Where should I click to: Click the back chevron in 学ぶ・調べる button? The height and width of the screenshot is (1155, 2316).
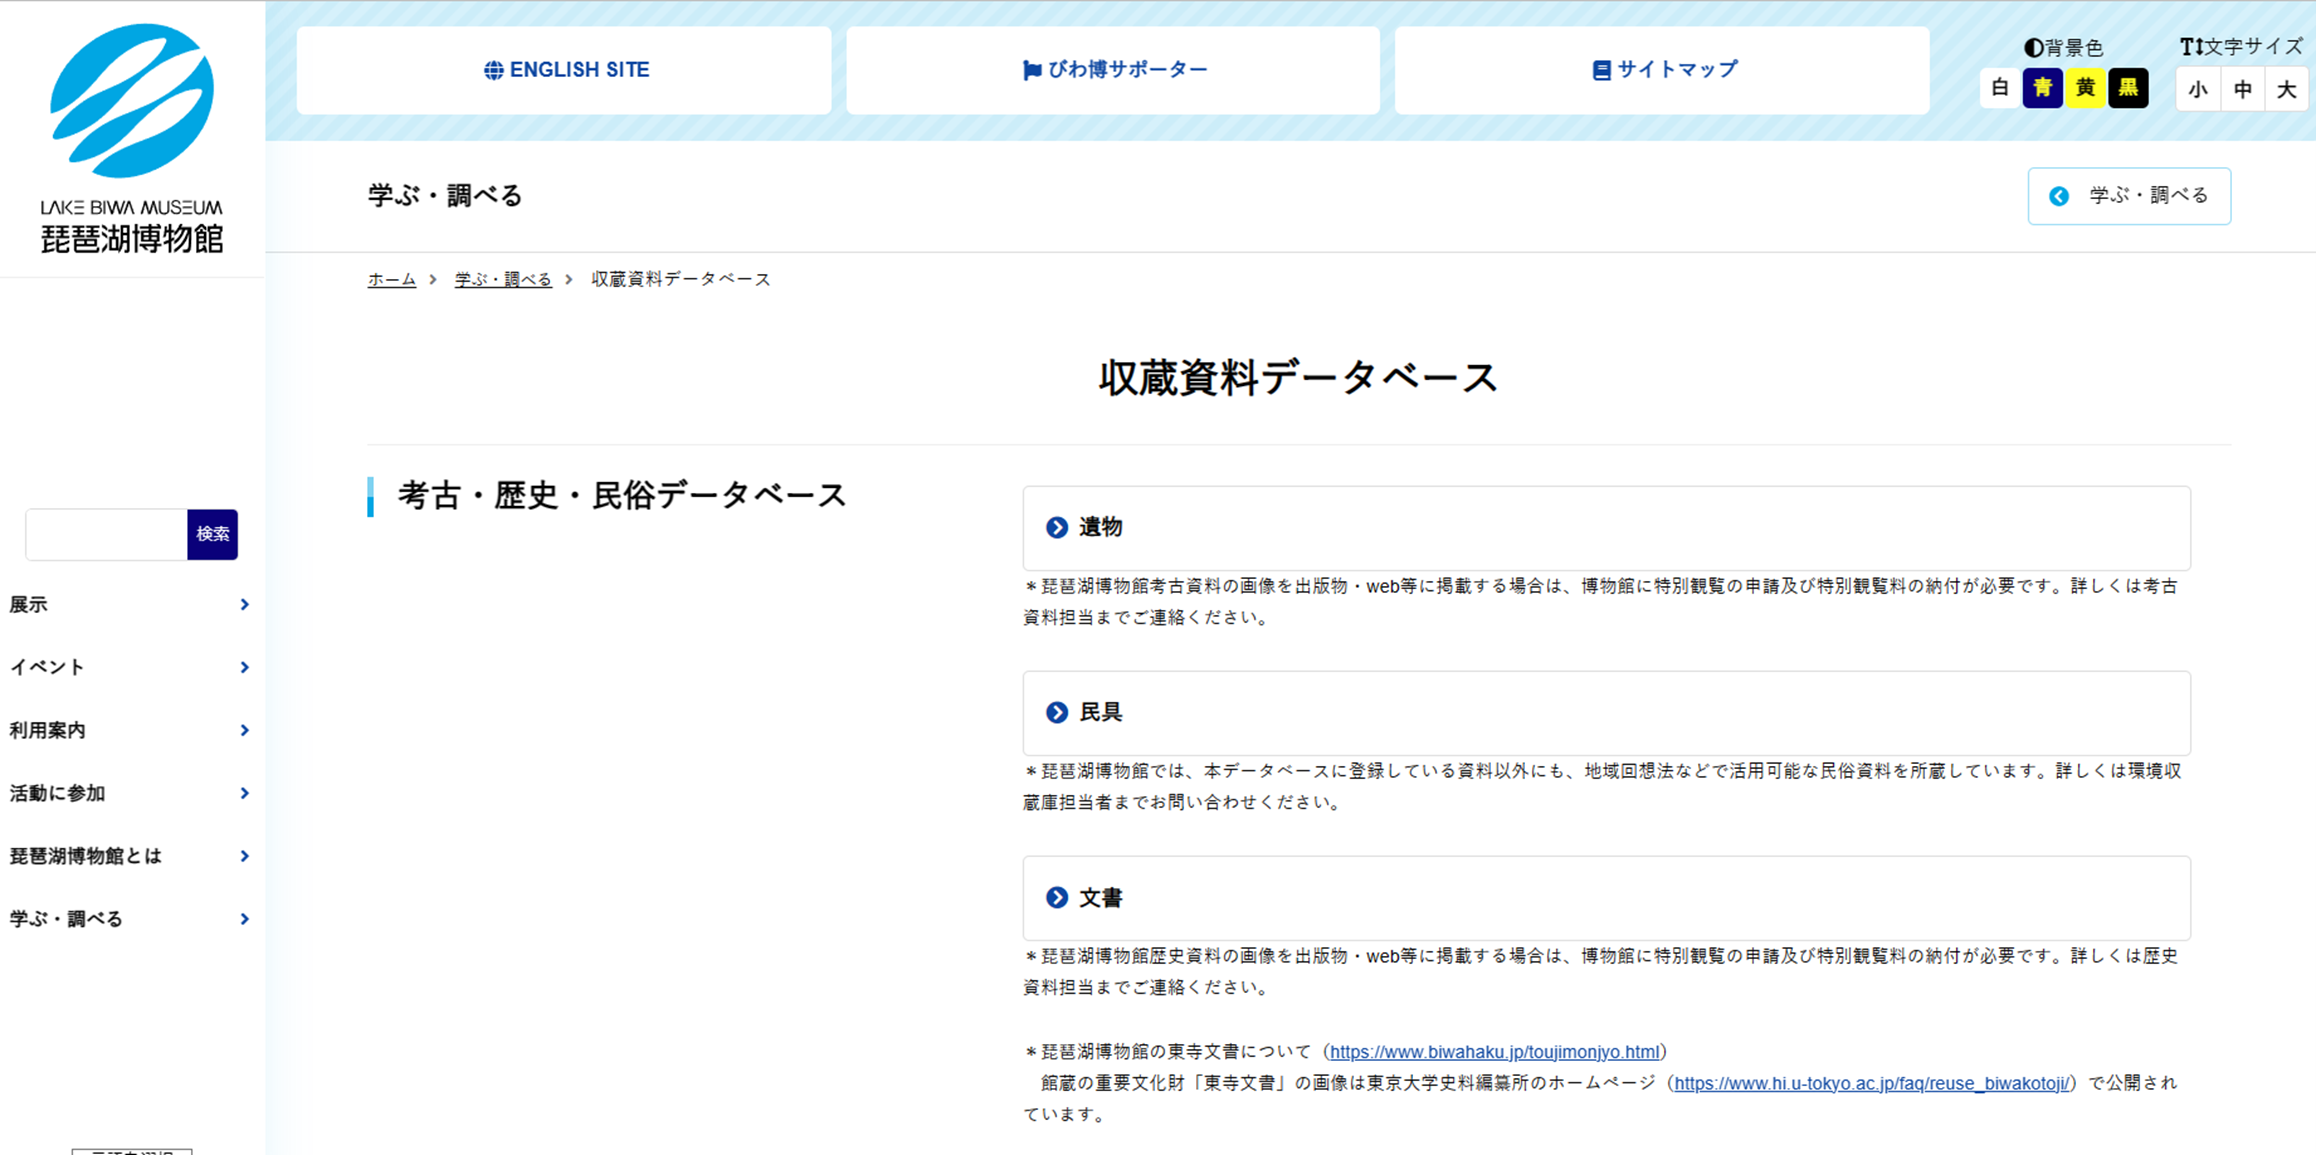[x=2059, y=196]
